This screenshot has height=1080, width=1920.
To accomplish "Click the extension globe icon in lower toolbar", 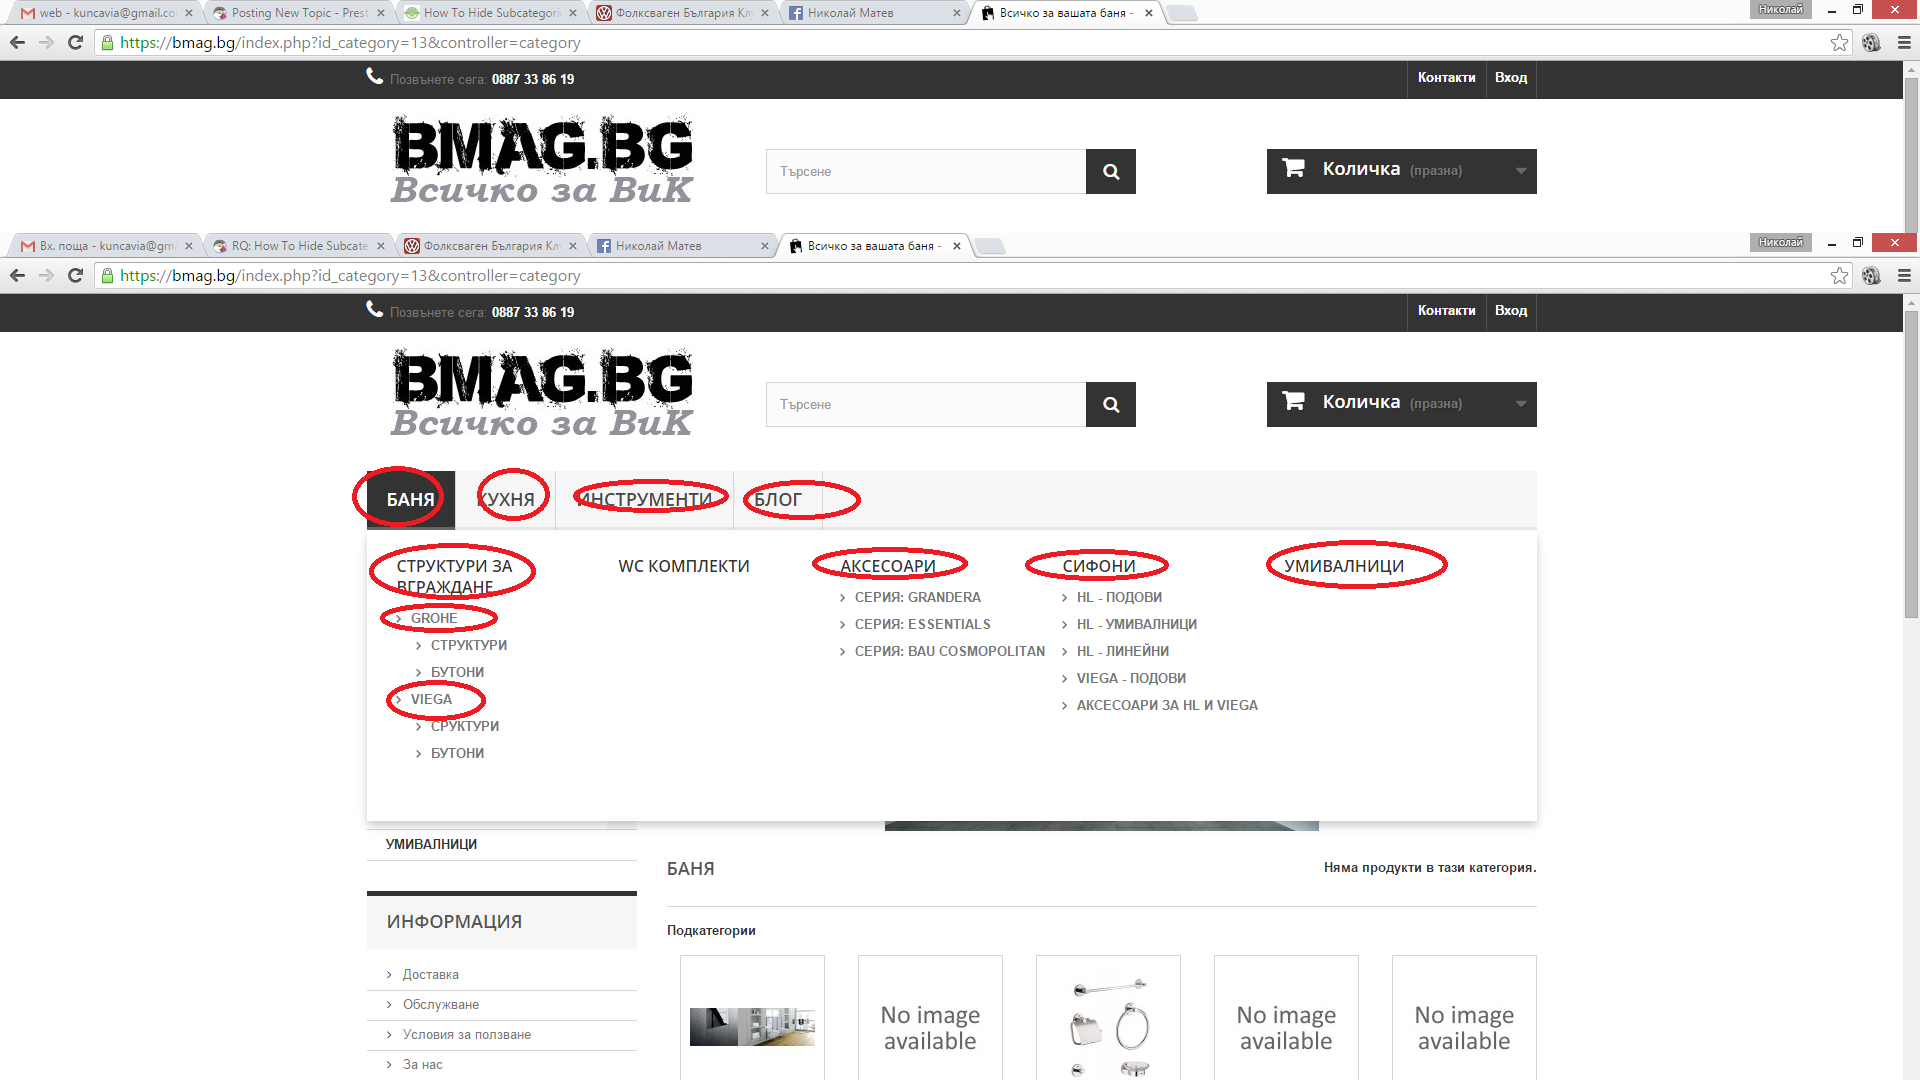I will click(x=1871, y=276).
